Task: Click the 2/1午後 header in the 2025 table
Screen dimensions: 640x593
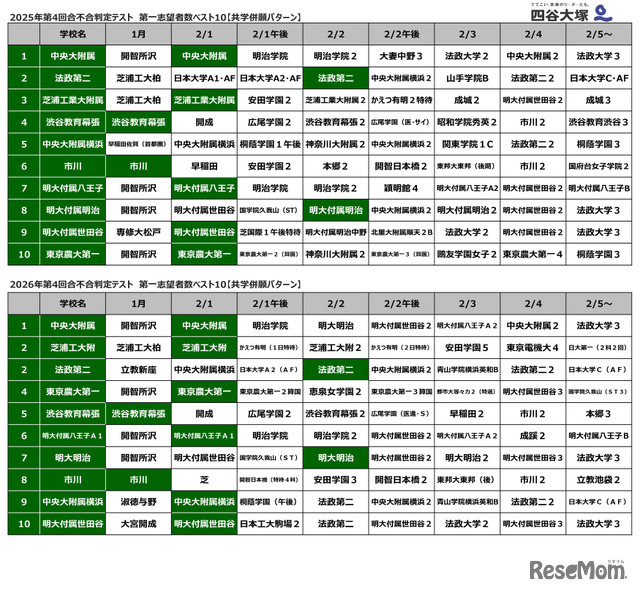Action: (x=270, y=34)
